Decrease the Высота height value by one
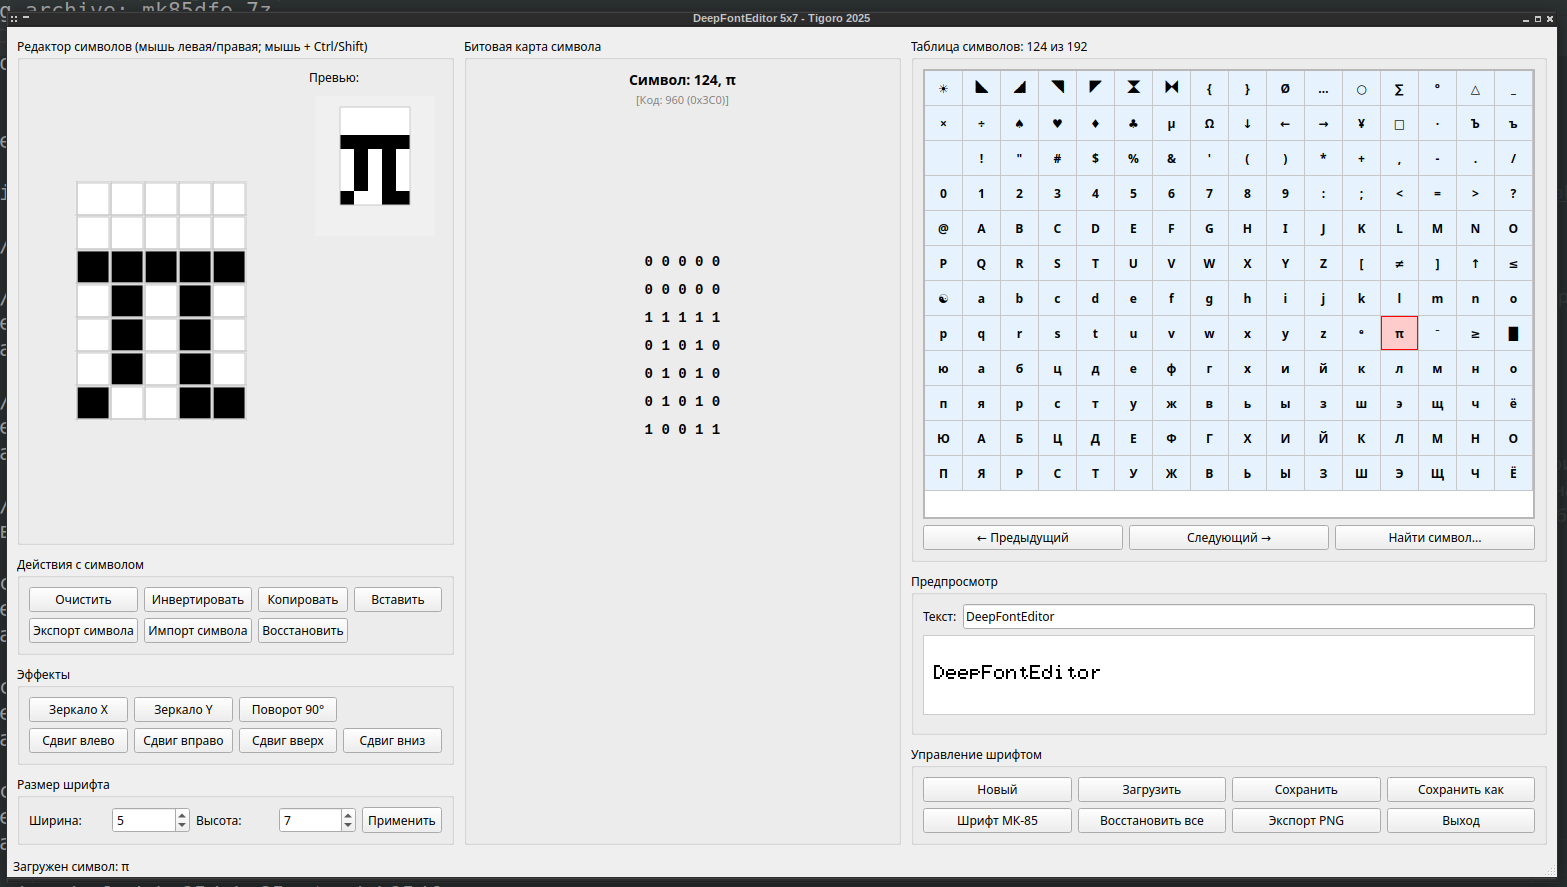This screenshot has width=1567, height=887. (x=348, y=826)
